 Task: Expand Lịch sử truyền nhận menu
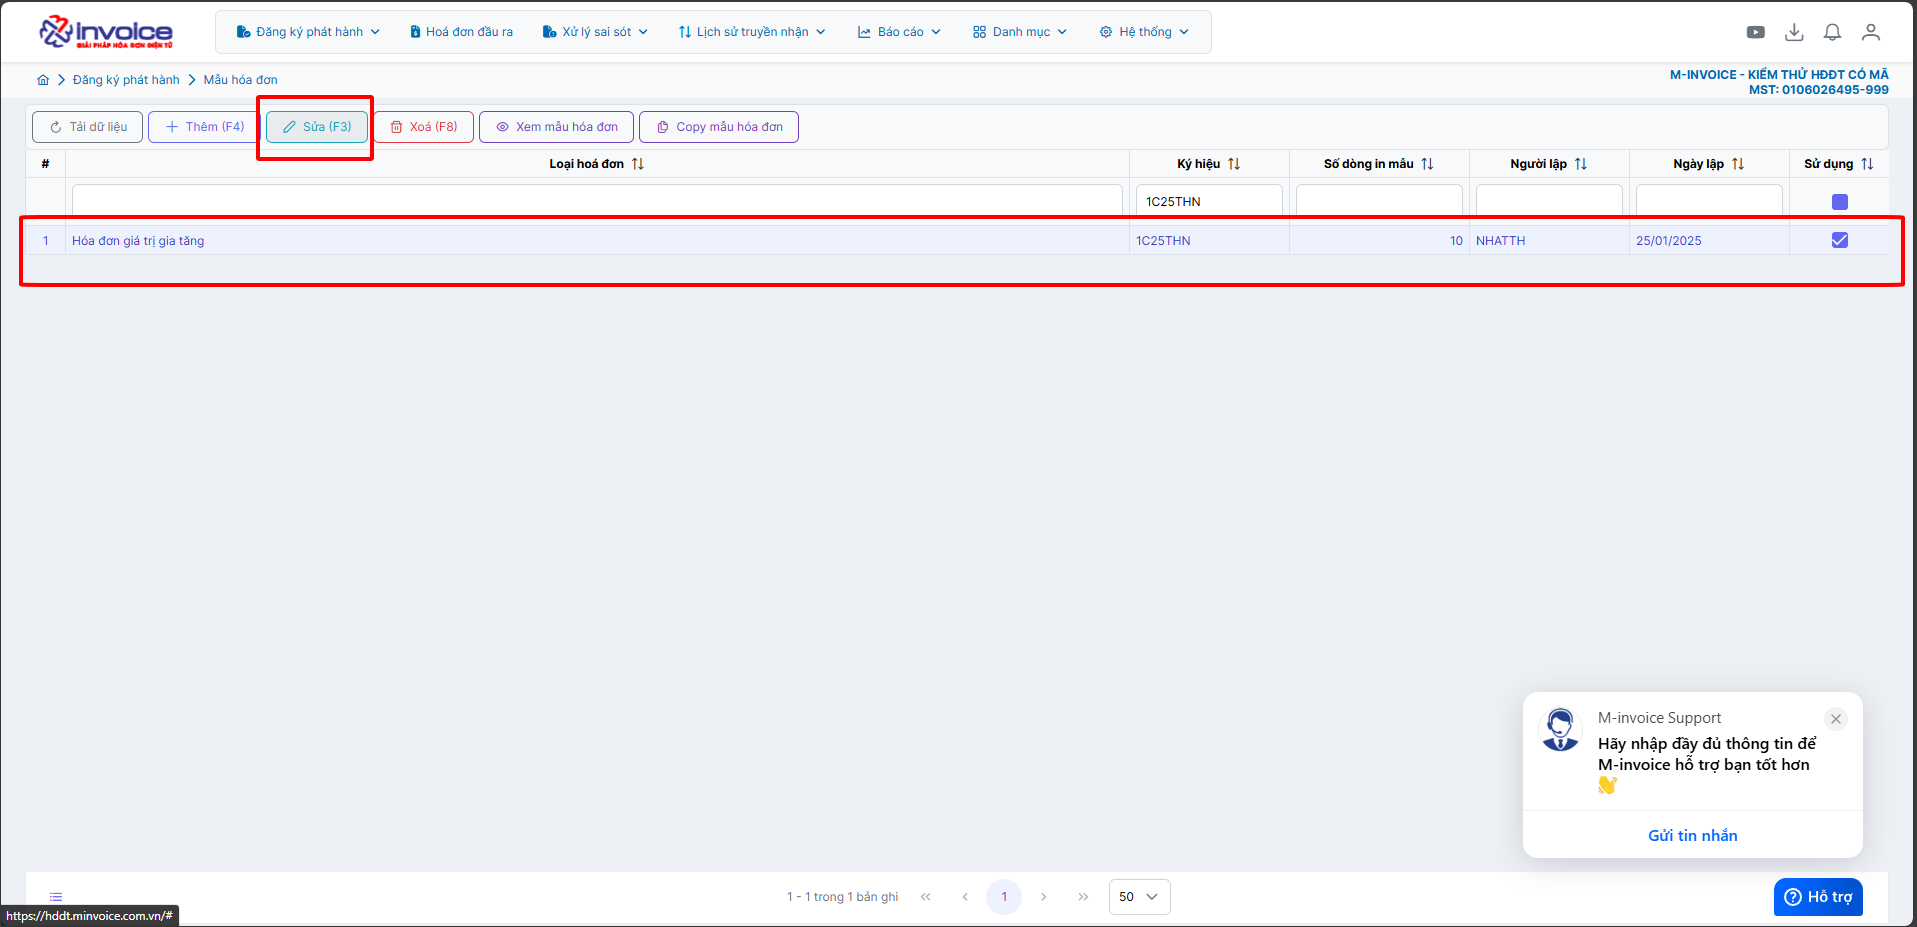coord(752,32)
